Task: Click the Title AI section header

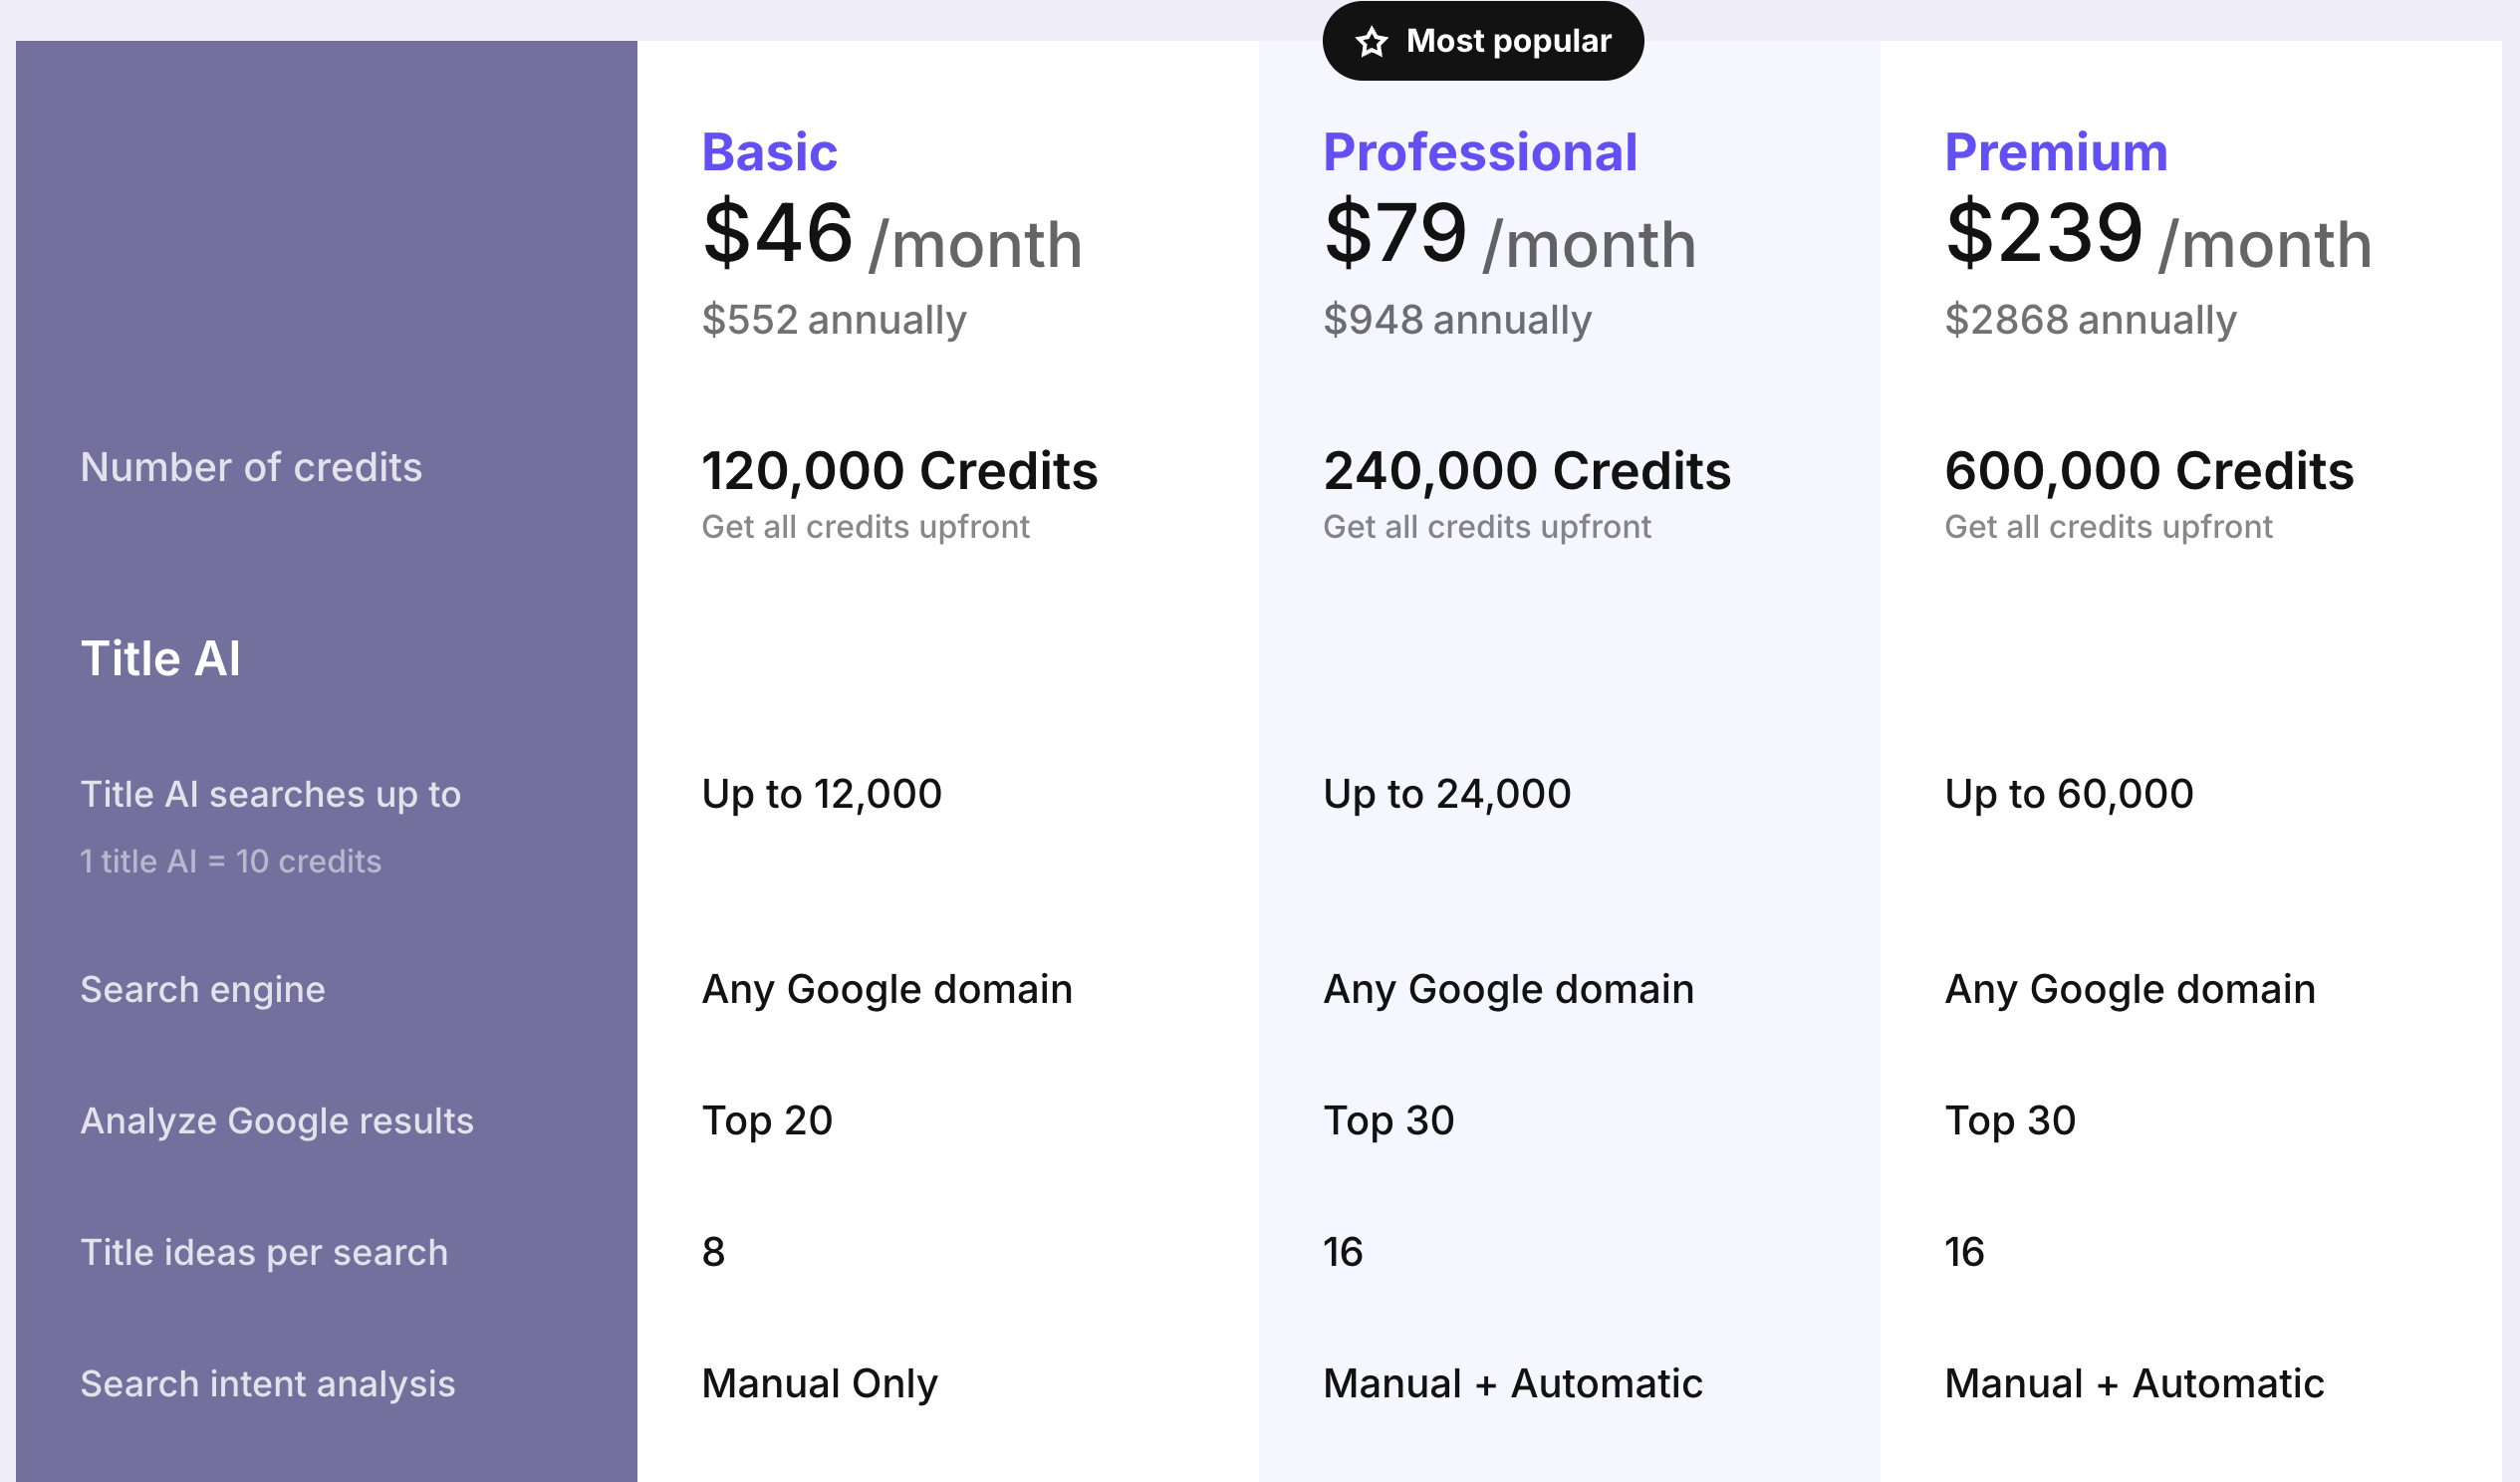Action: (161, 658)
